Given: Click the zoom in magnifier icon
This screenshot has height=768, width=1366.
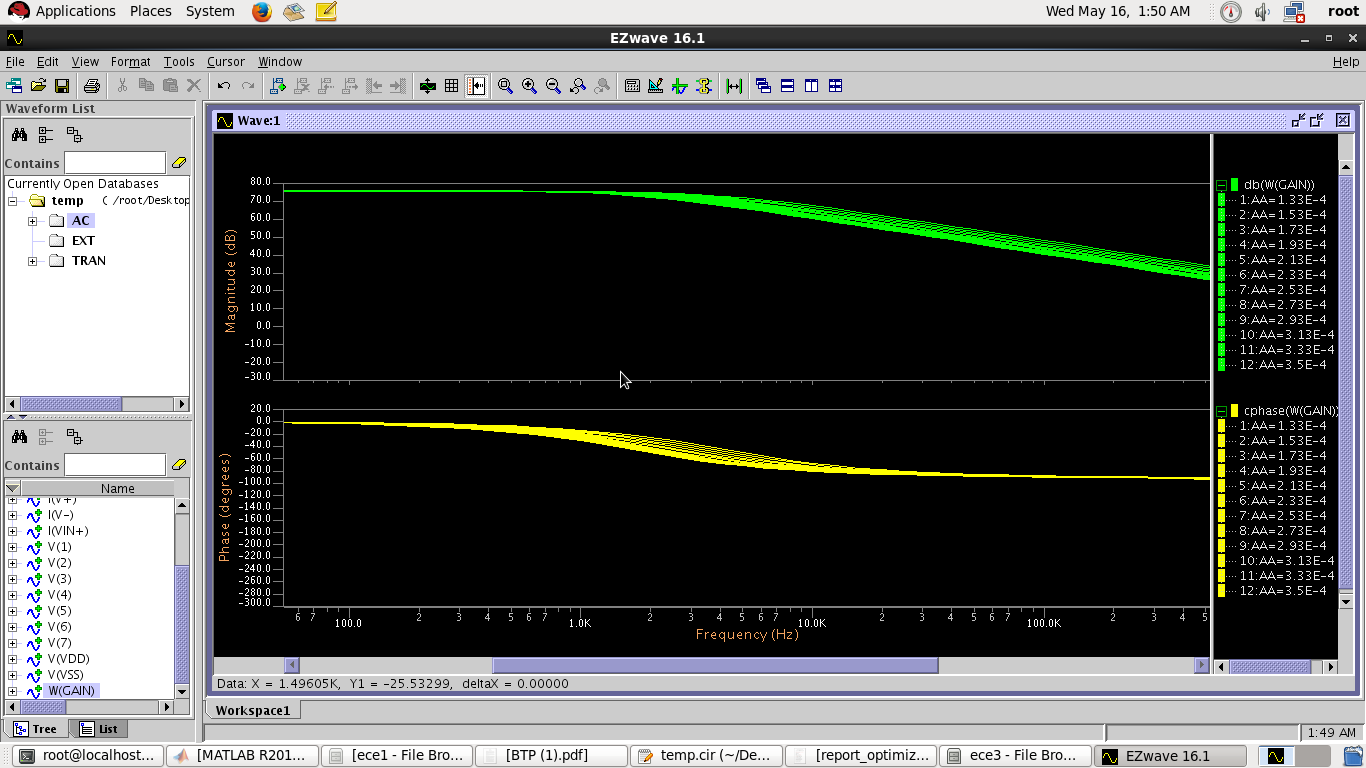Looking at the screenshot, I should pos(529,86).
